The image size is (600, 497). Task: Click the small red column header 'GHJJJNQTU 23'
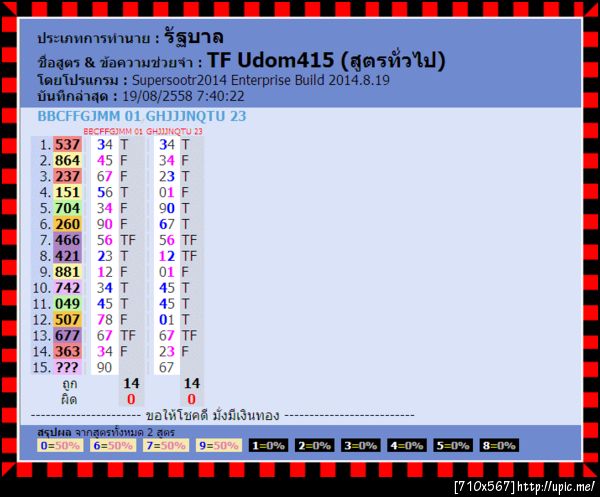(x=174, y=132)
